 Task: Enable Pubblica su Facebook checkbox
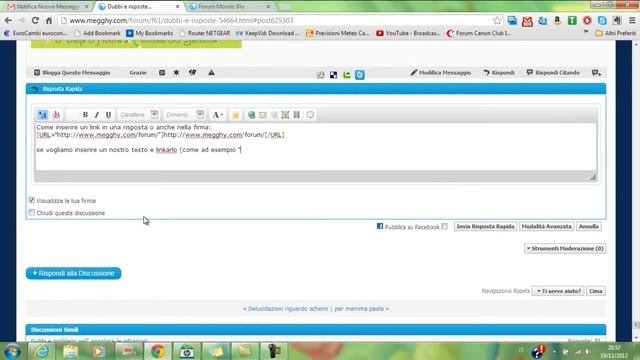pos(444,226)
